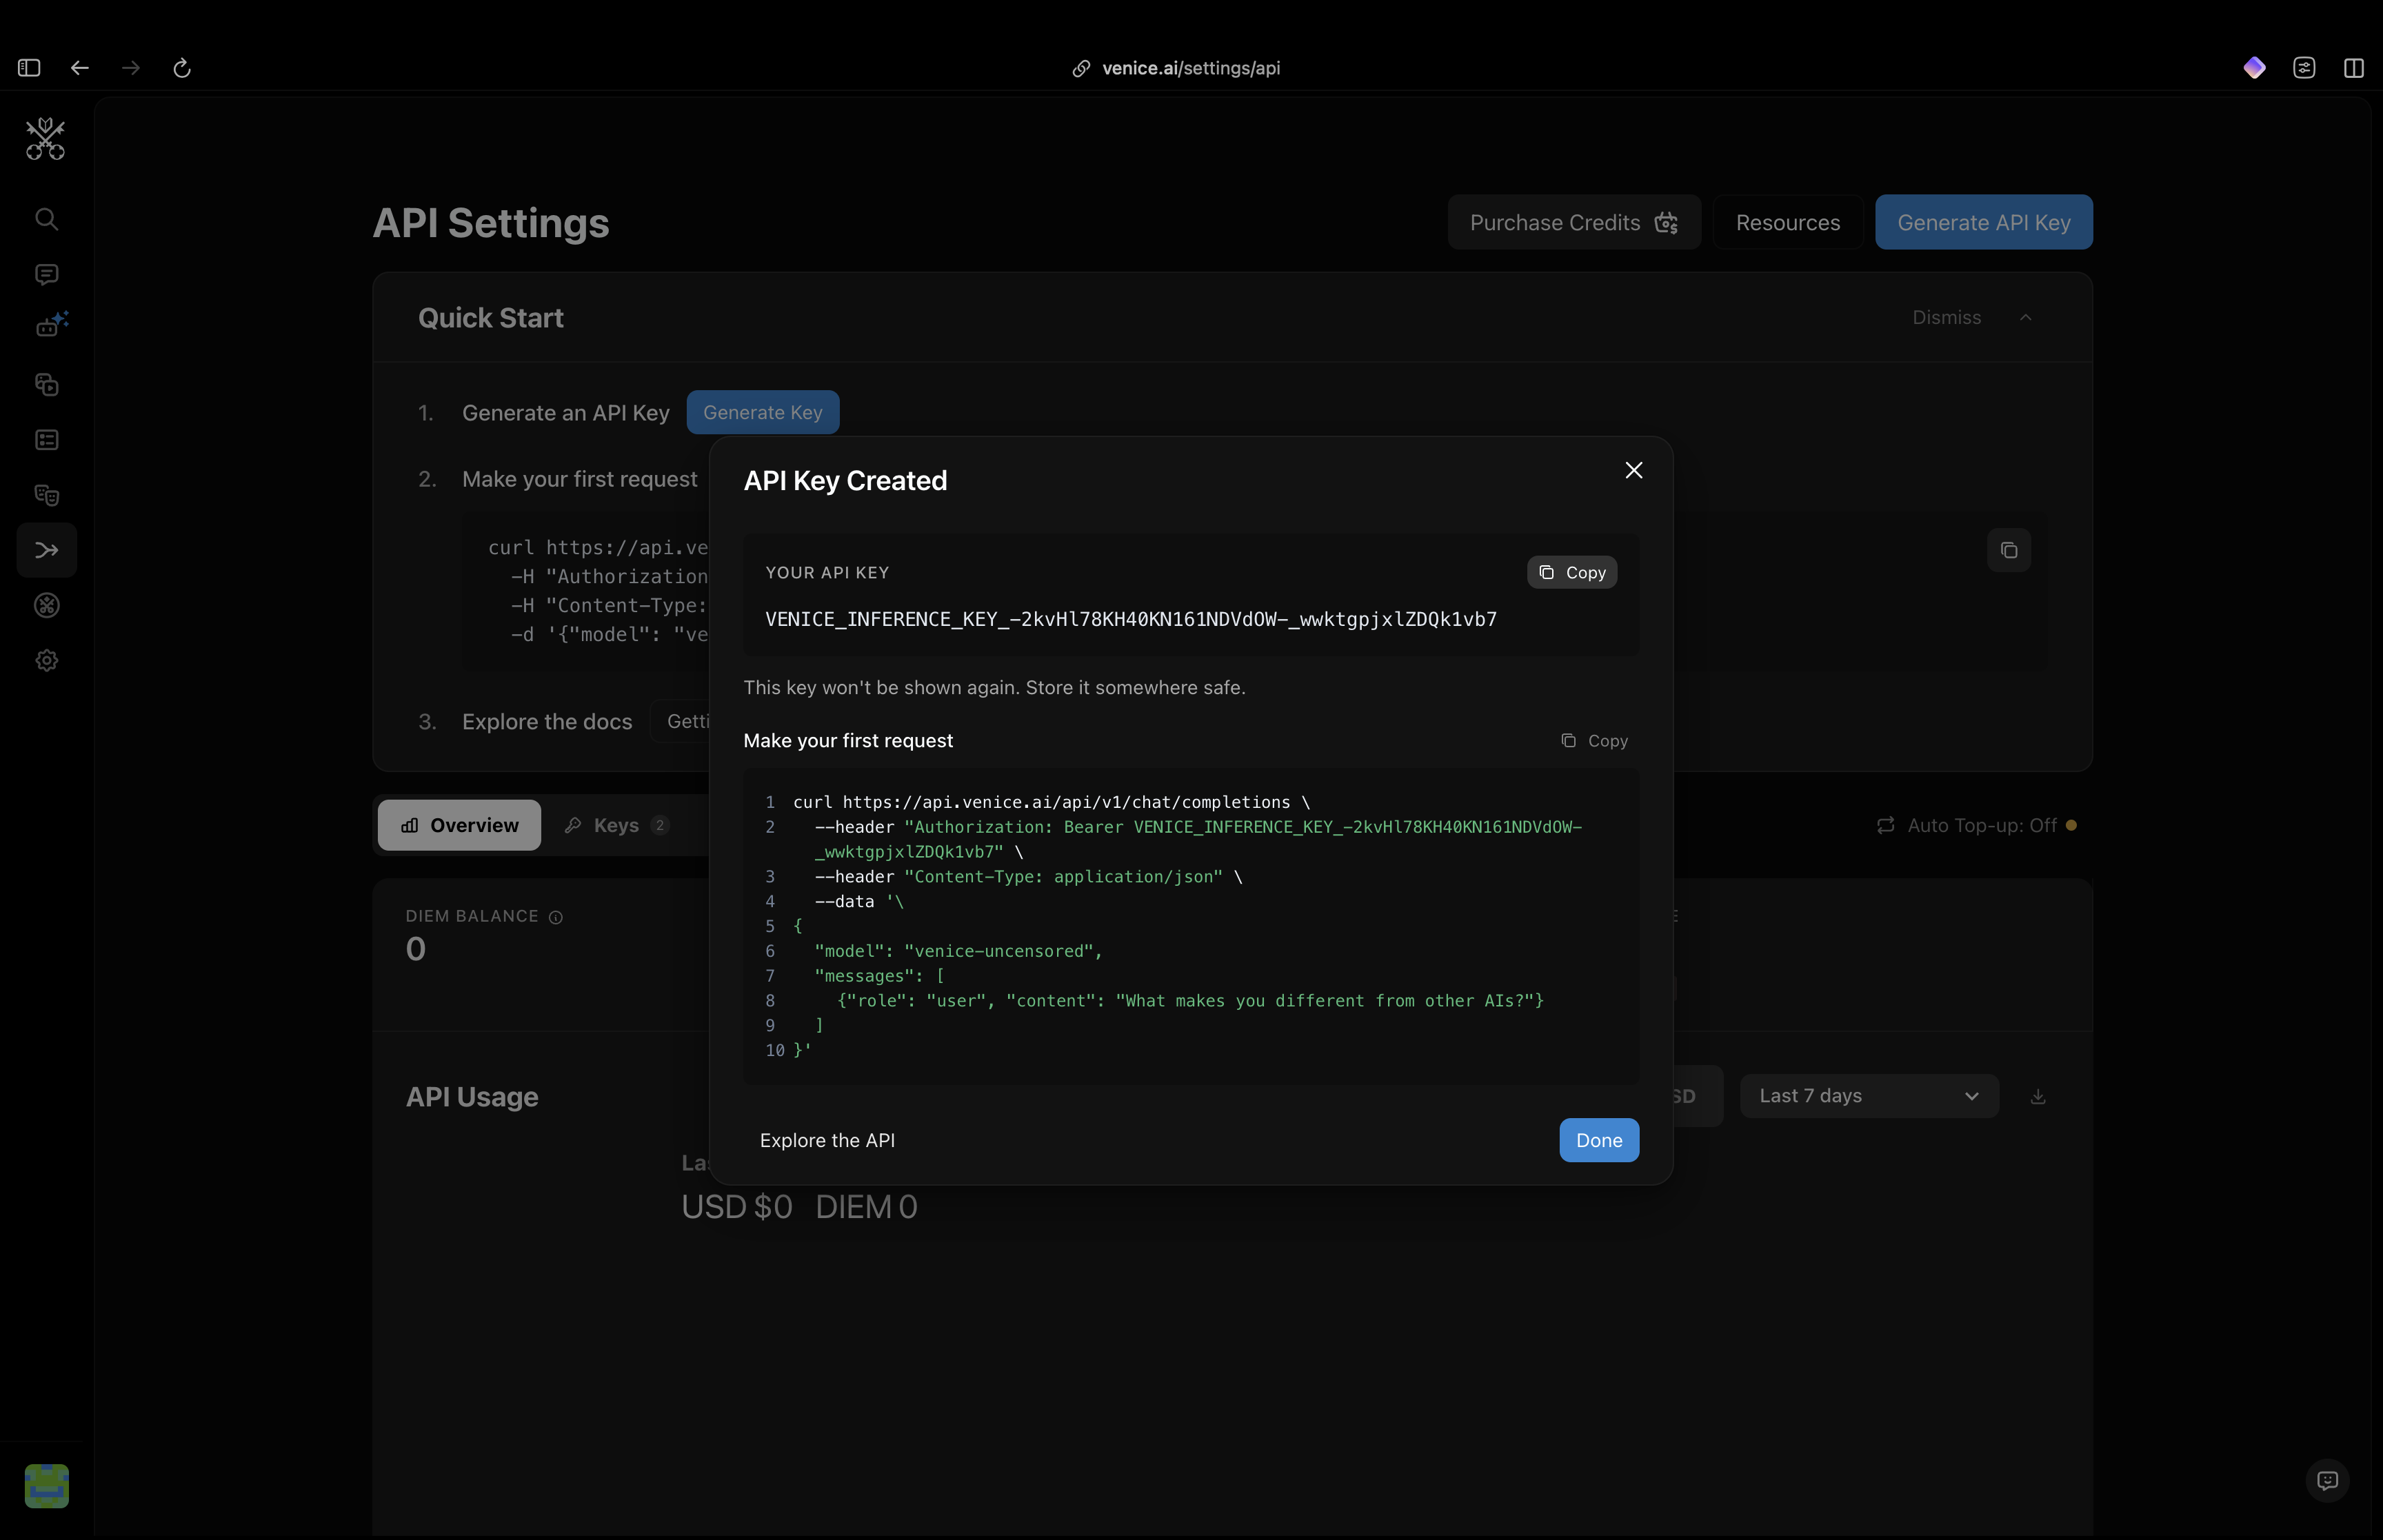Click Generate API Key button
2383x1540 pixels.
click(1983, 222)
